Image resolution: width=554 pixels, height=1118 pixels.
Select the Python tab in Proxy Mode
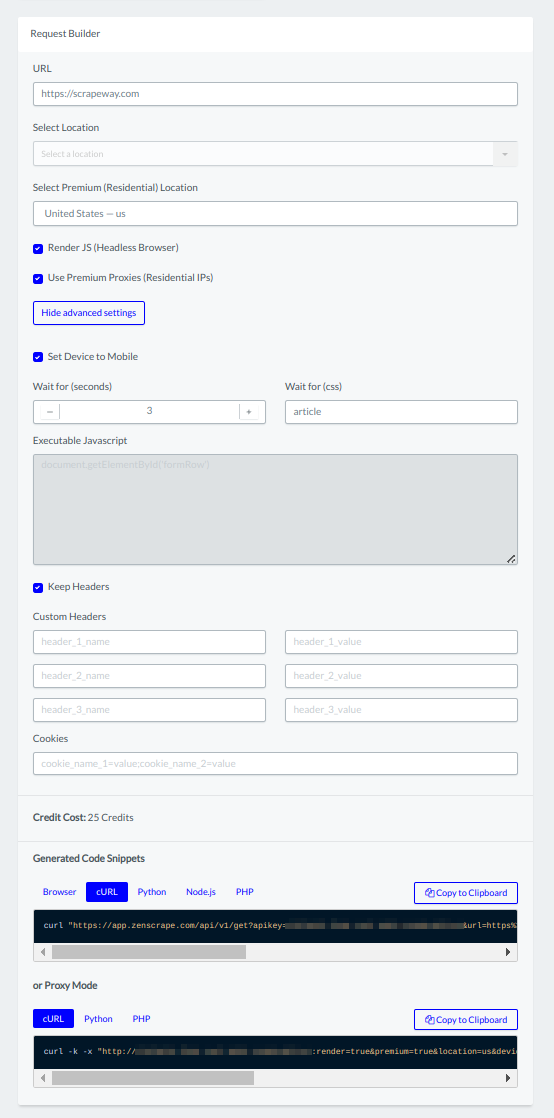(x=98, y=1019)
